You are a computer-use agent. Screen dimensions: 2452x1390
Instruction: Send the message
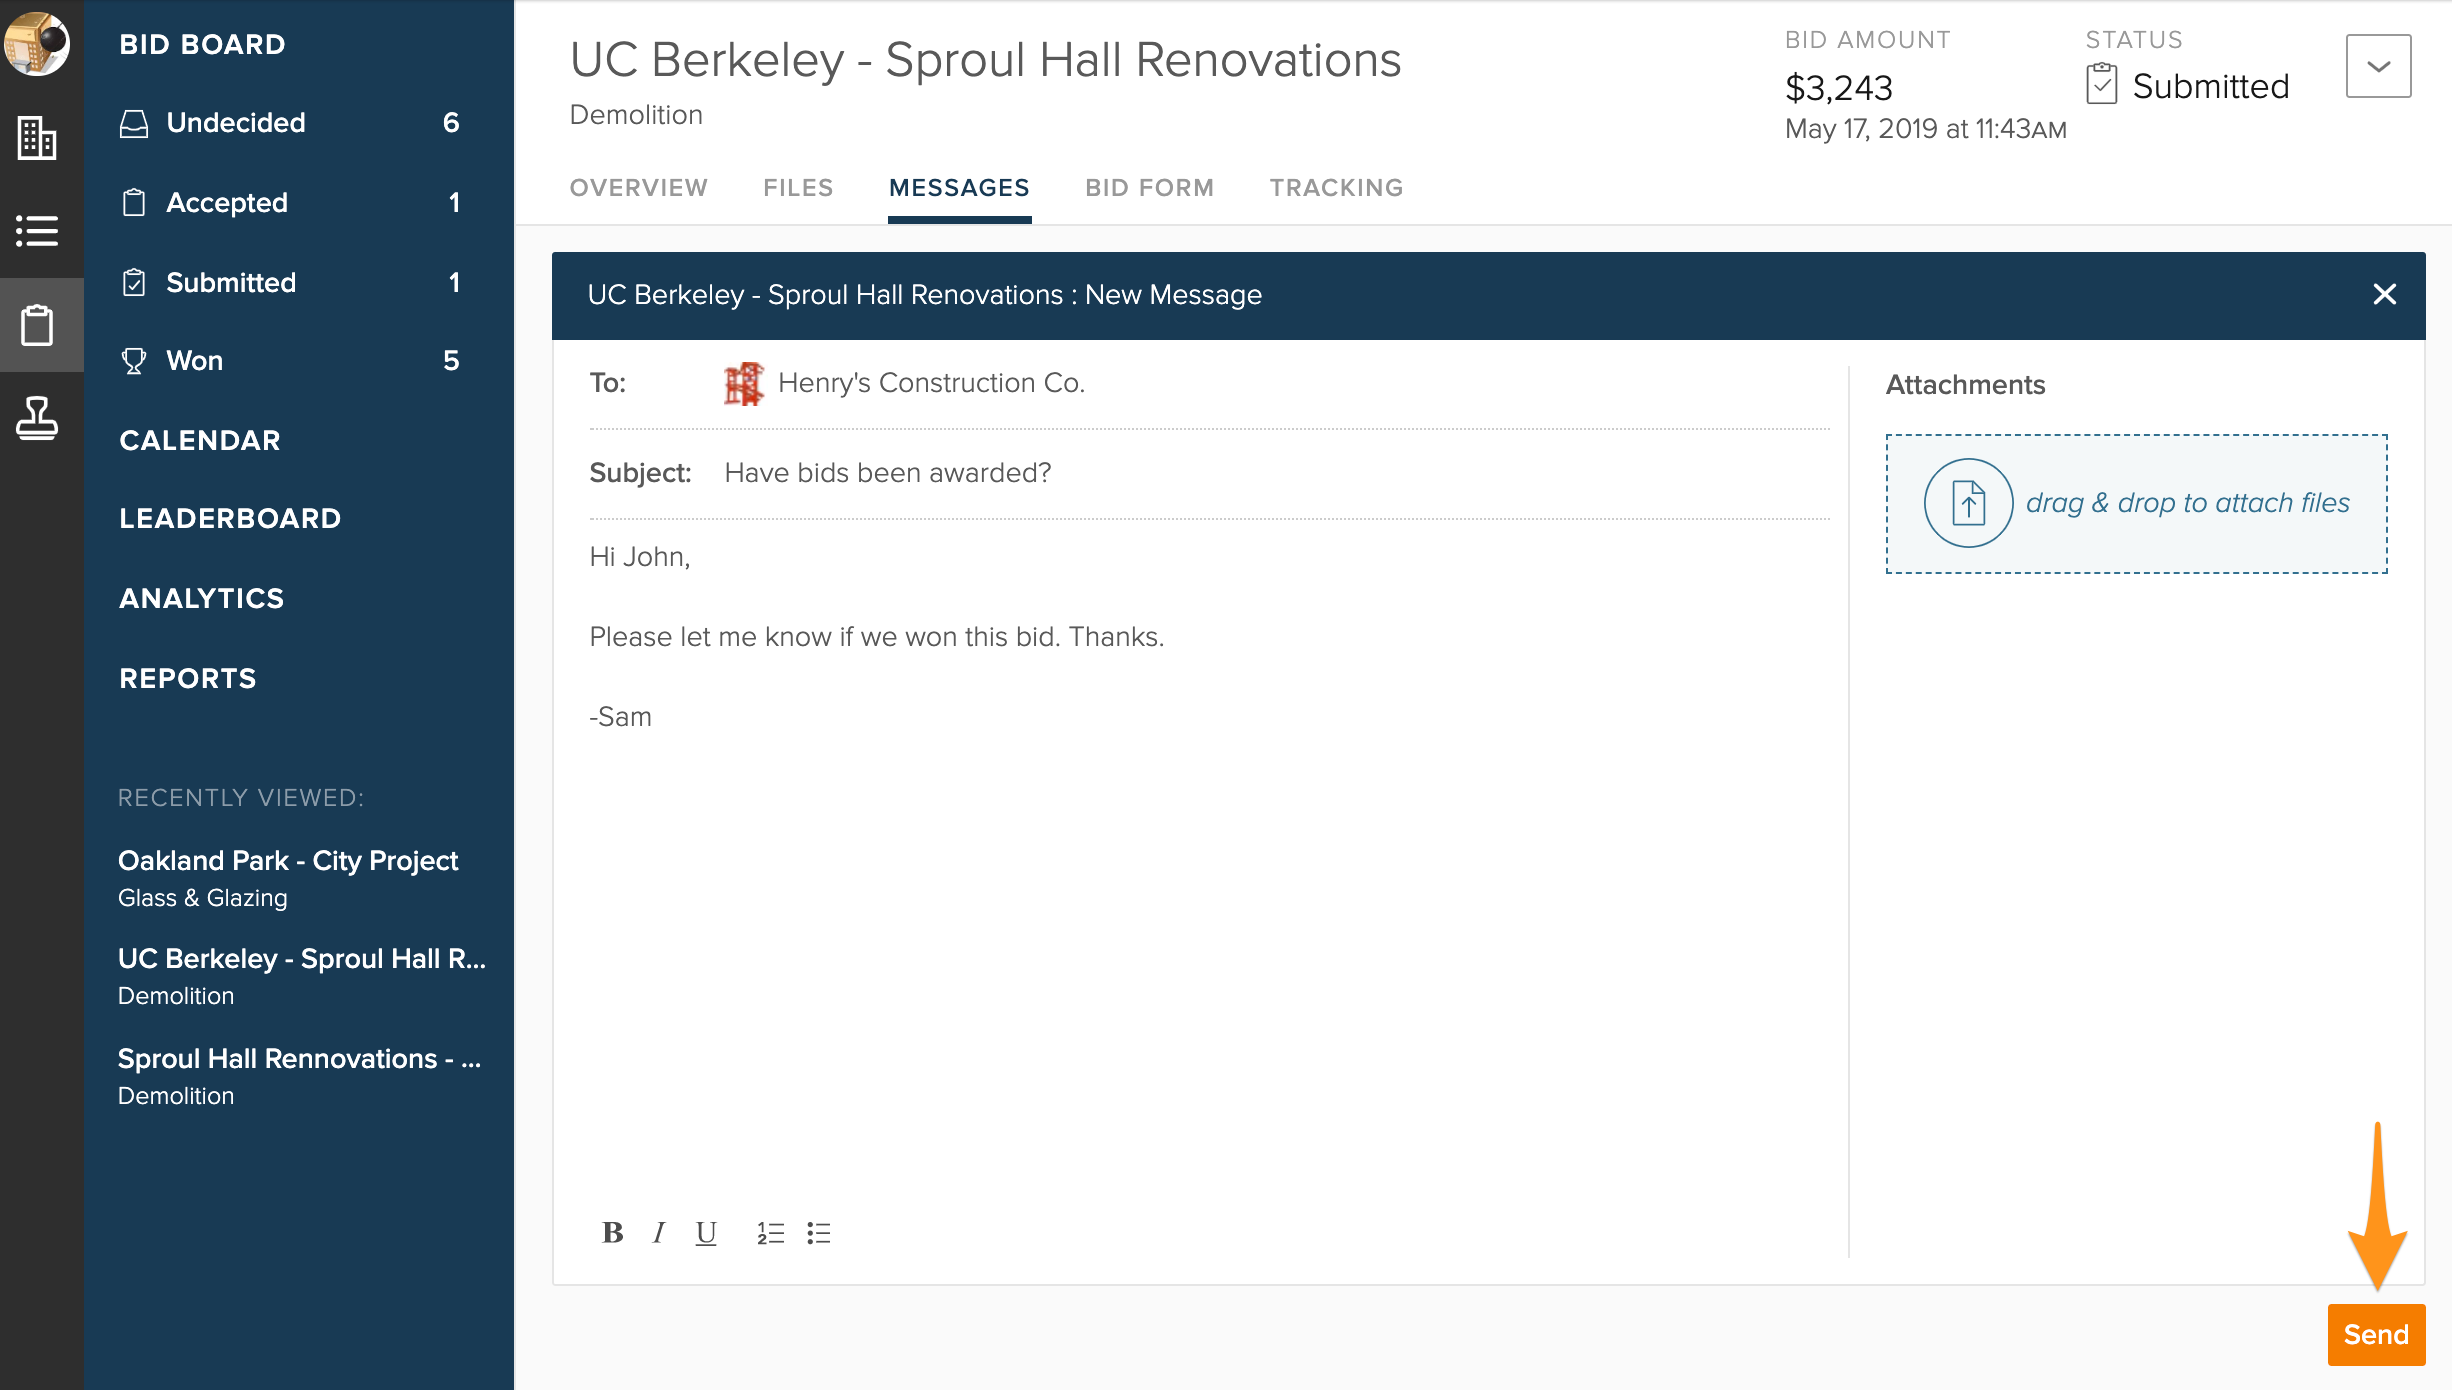click(x=2376, y=1334)
